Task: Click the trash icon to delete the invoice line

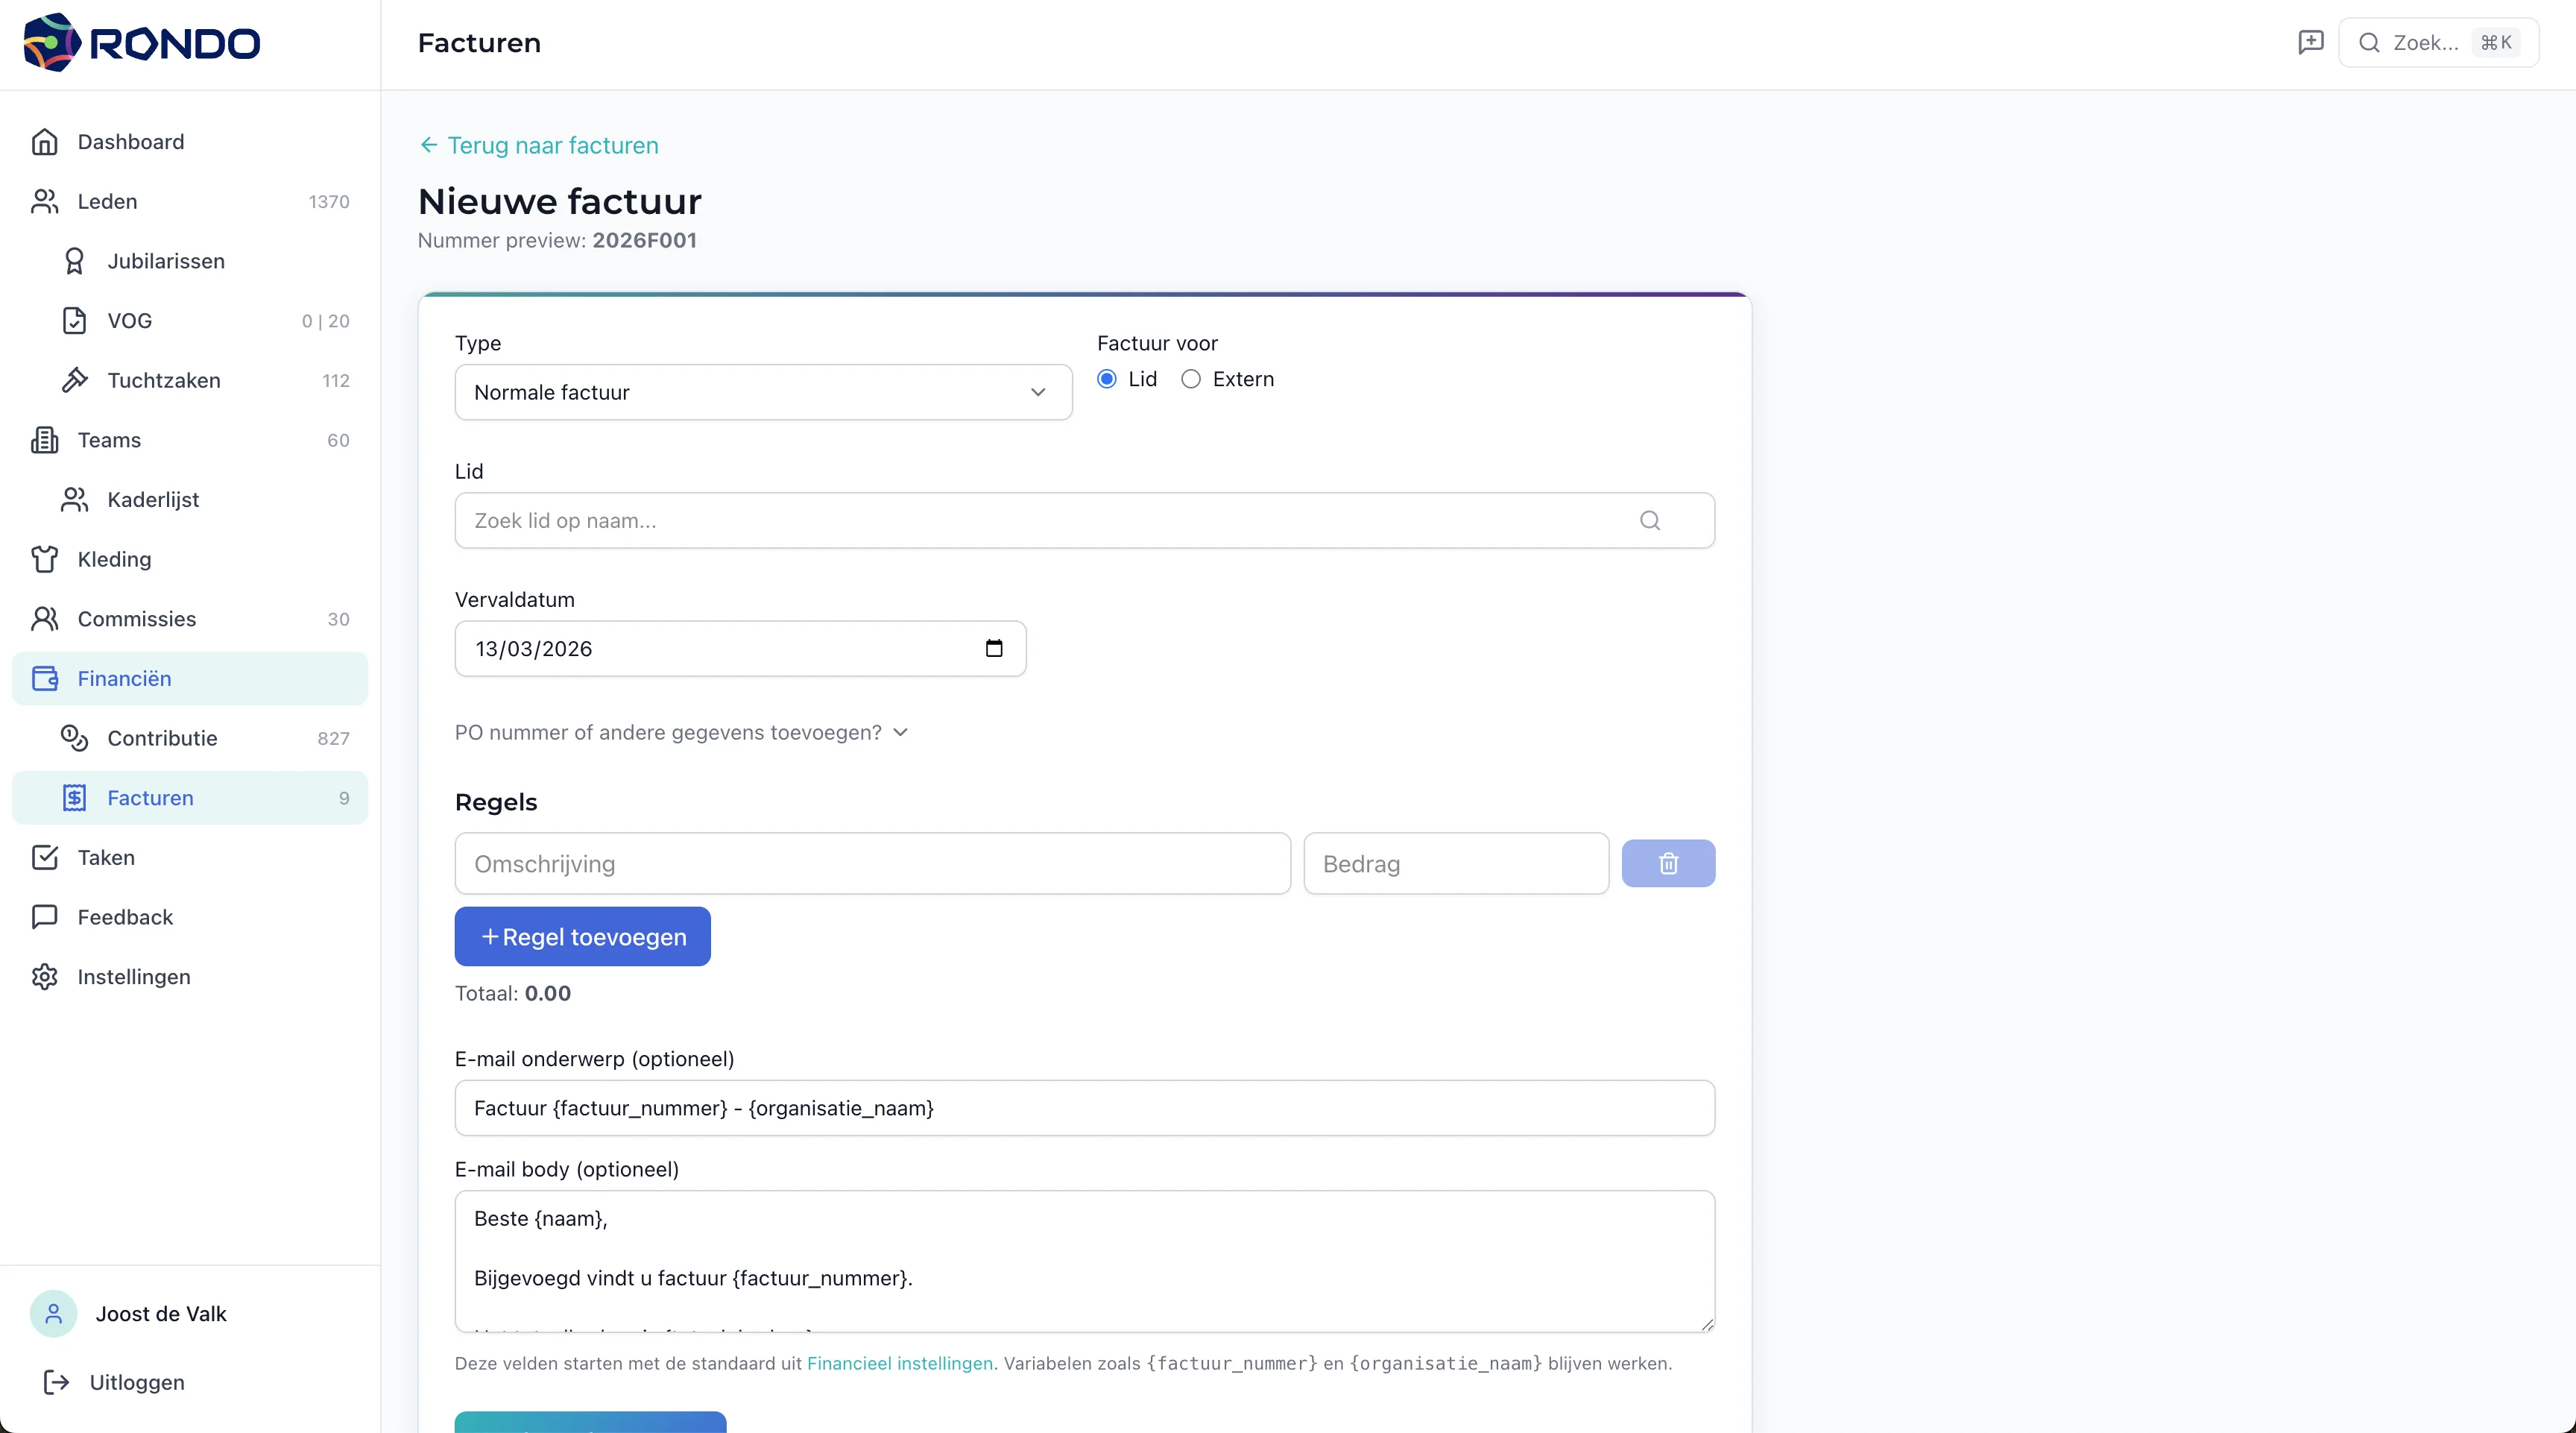Action: (1668, 863)
